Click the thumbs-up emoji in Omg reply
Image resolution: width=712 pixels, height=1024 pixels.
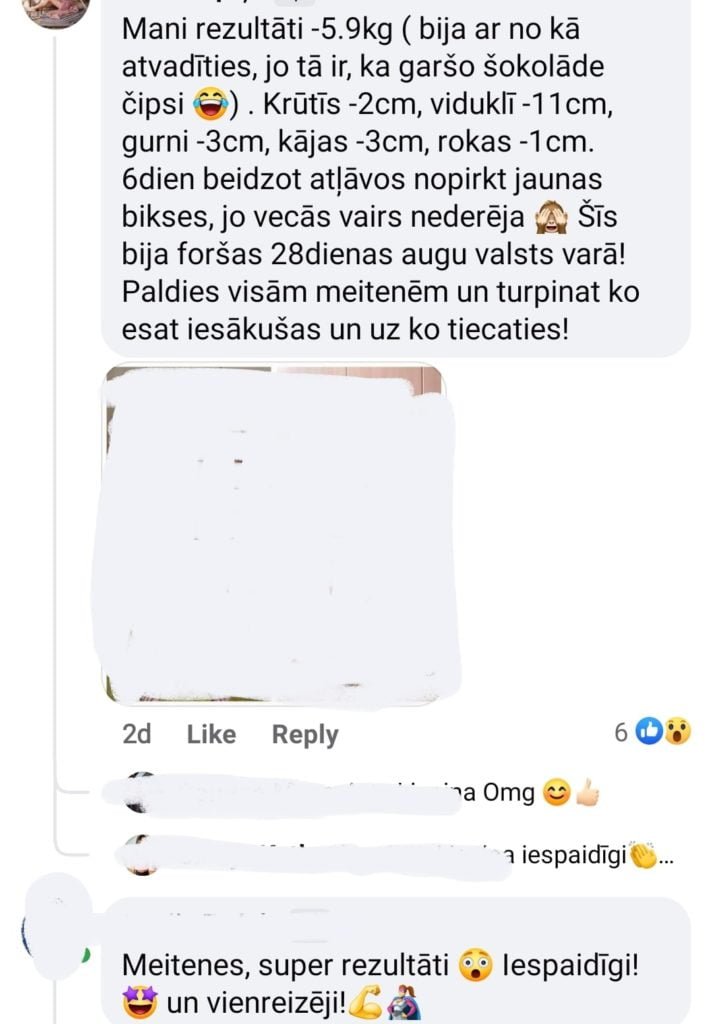[587, 793]
